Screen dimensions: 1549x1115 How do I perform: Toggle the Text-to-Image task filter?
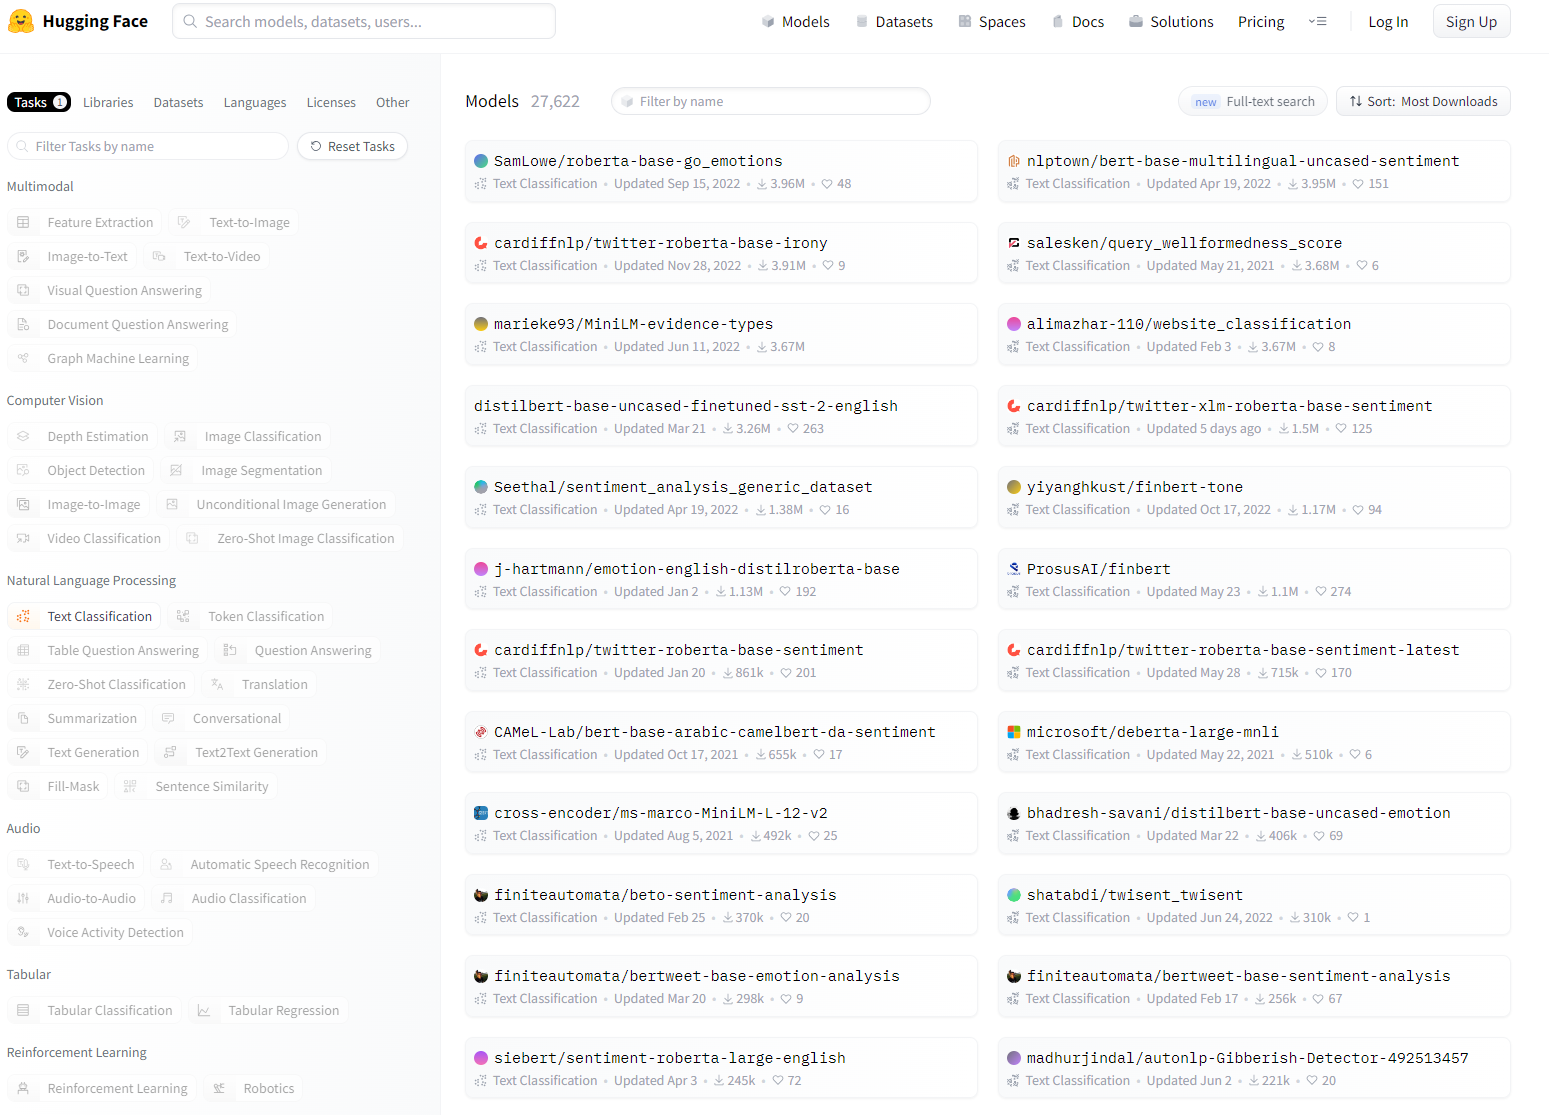tap(234, 222)
